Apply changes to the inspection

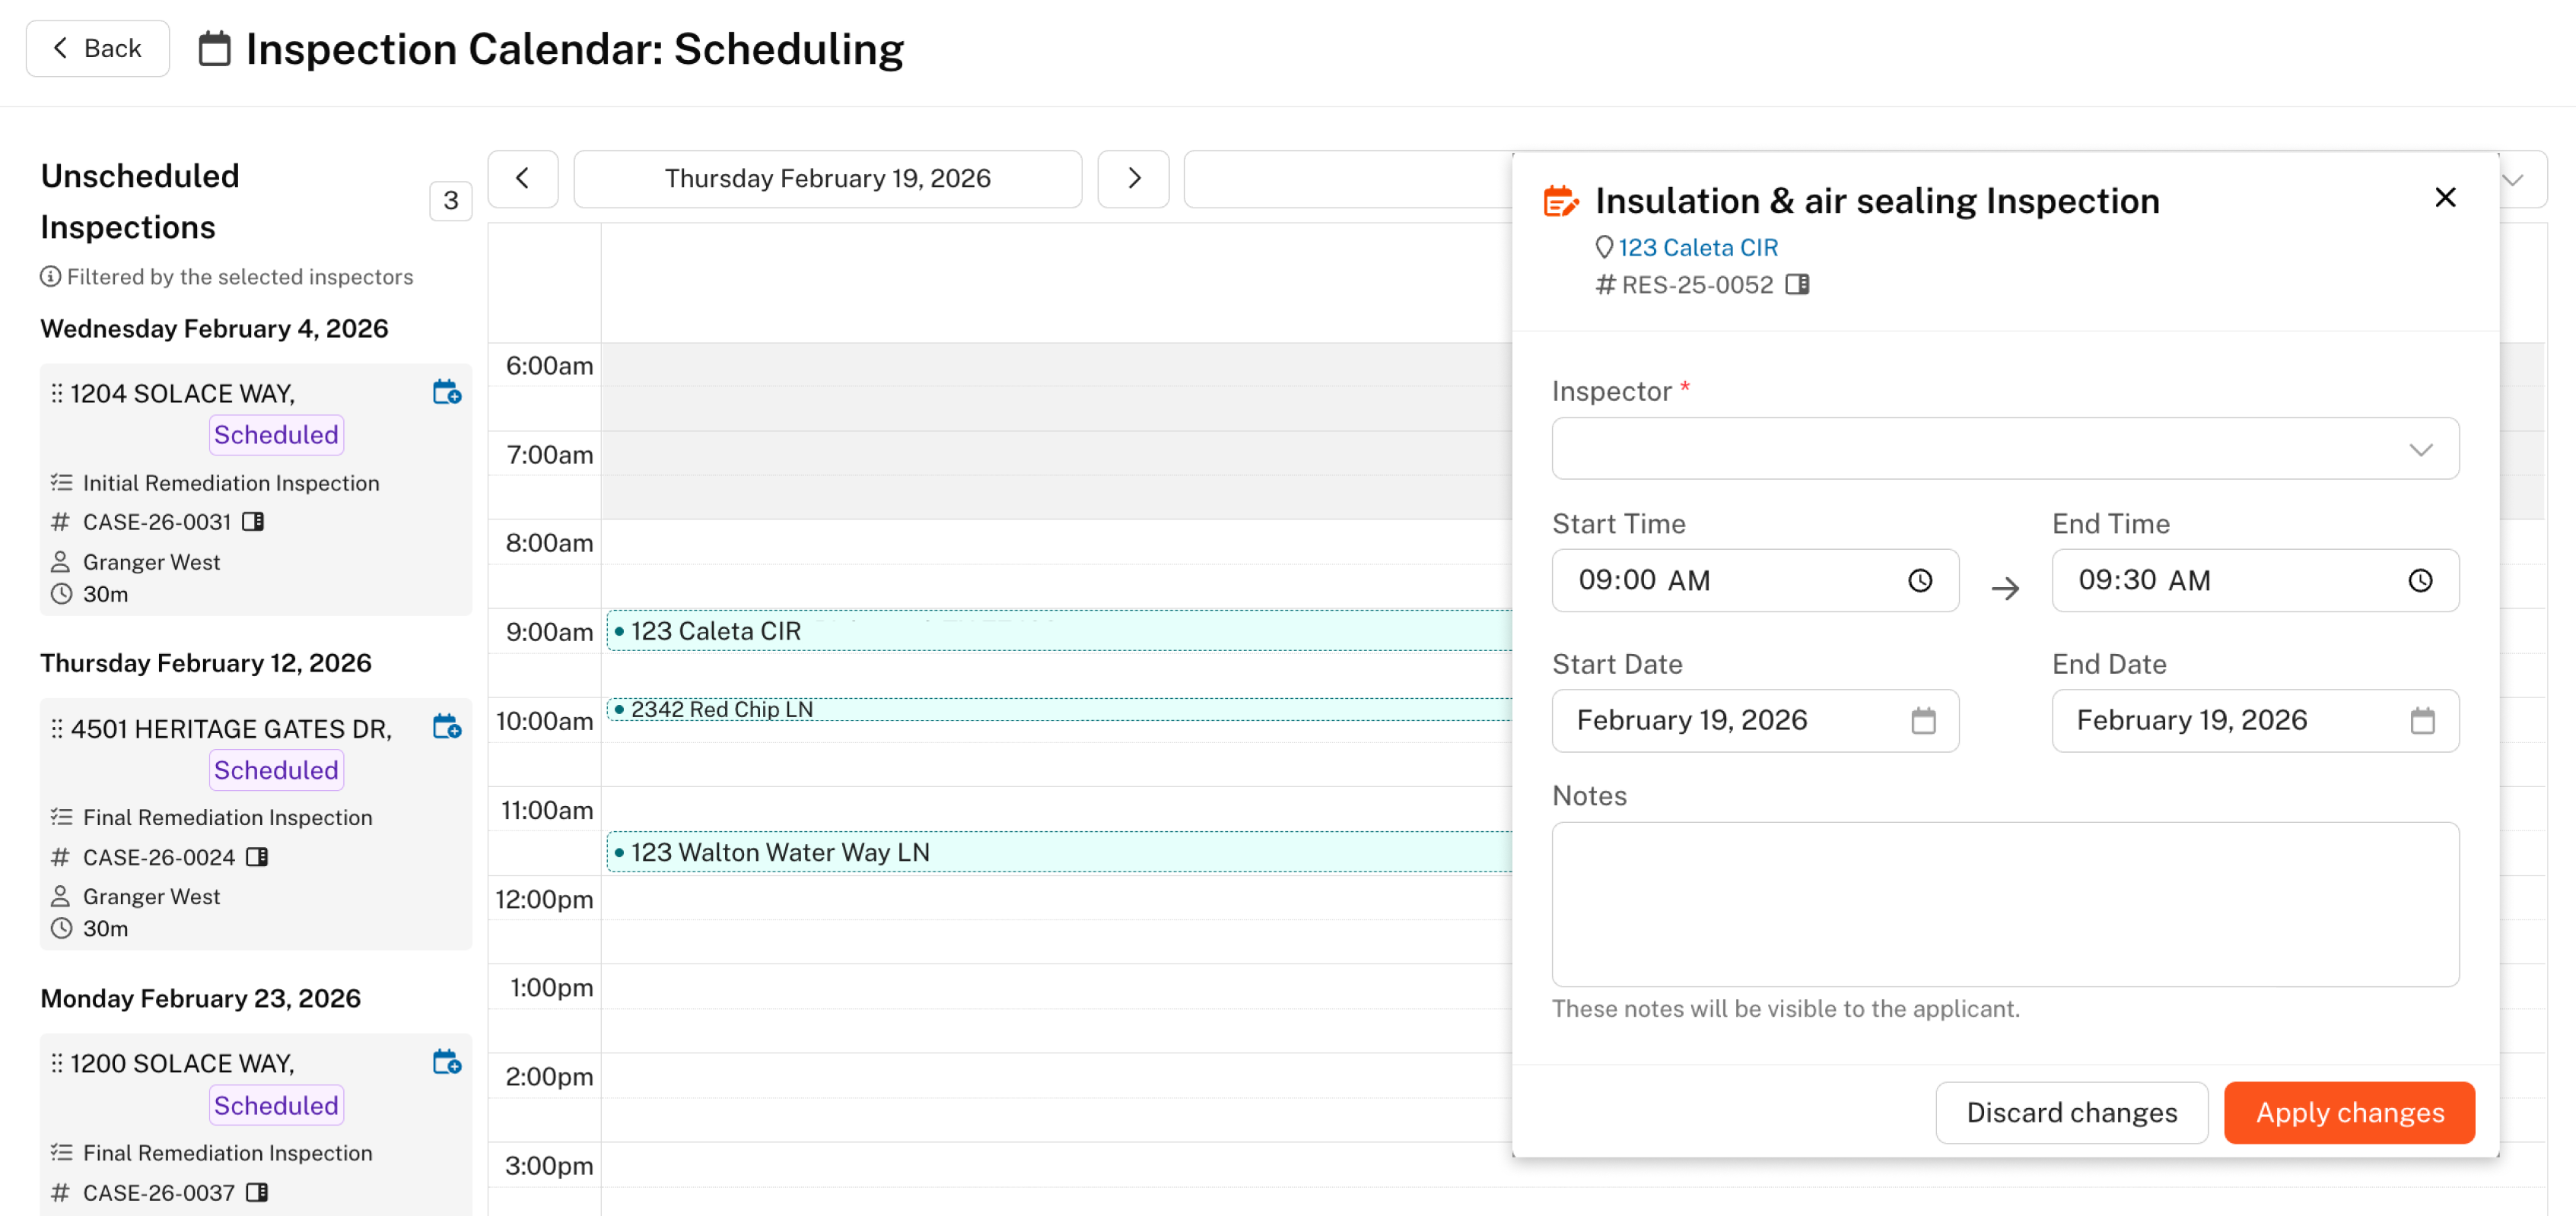[2348, 1112]
